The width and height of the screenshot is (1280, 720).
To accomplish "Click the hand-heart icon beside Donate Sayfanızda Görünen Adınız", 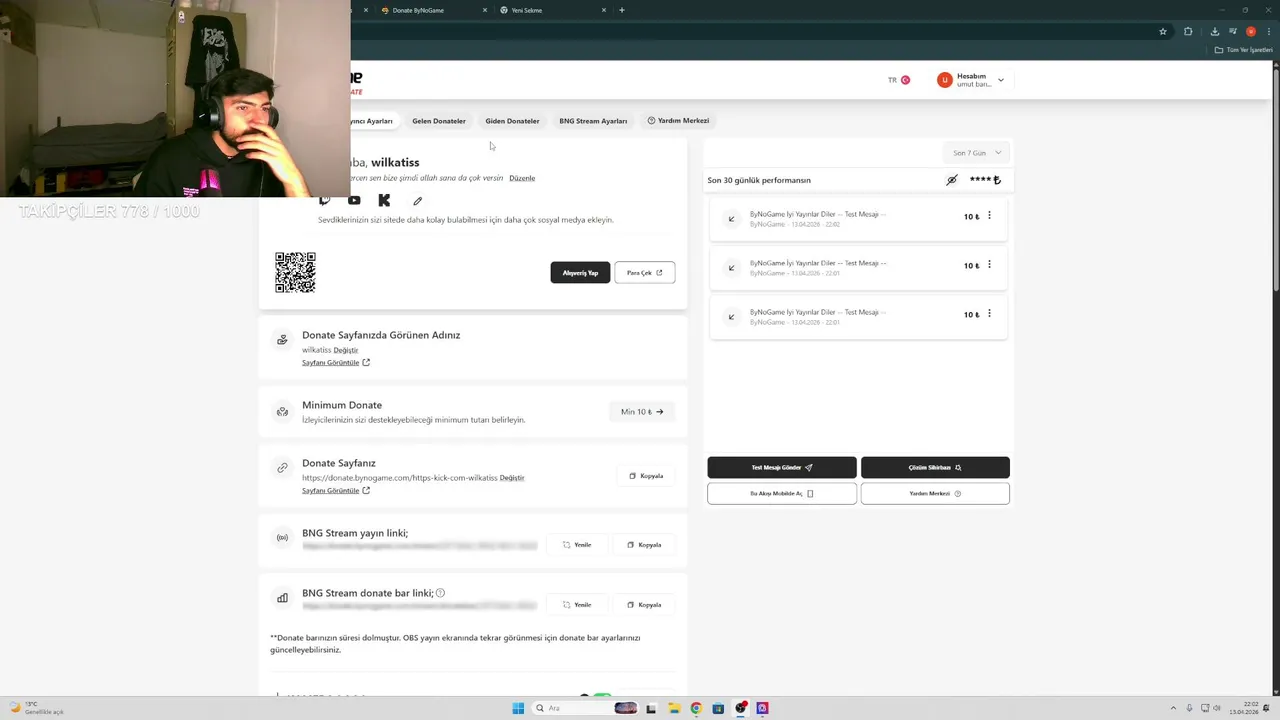I will [282, 340].
